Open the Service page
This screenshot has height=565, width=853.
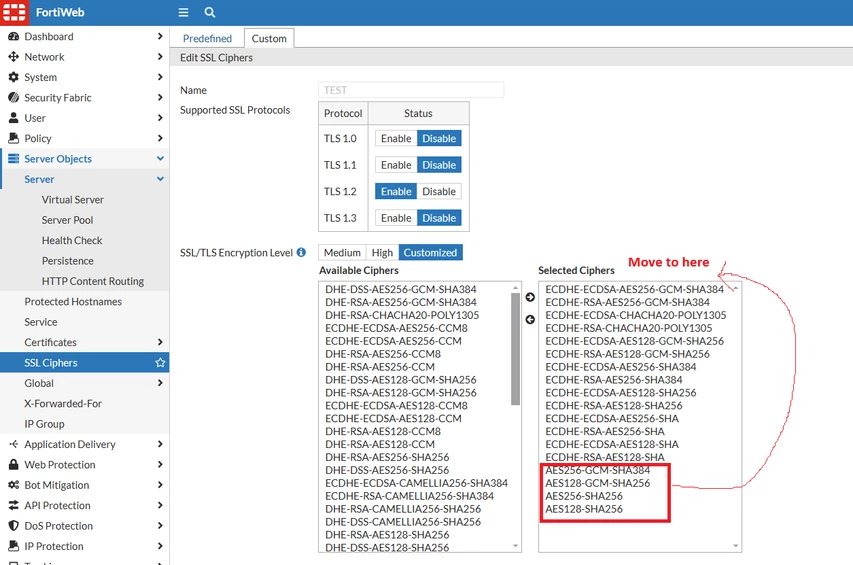(x=41, y=322)
